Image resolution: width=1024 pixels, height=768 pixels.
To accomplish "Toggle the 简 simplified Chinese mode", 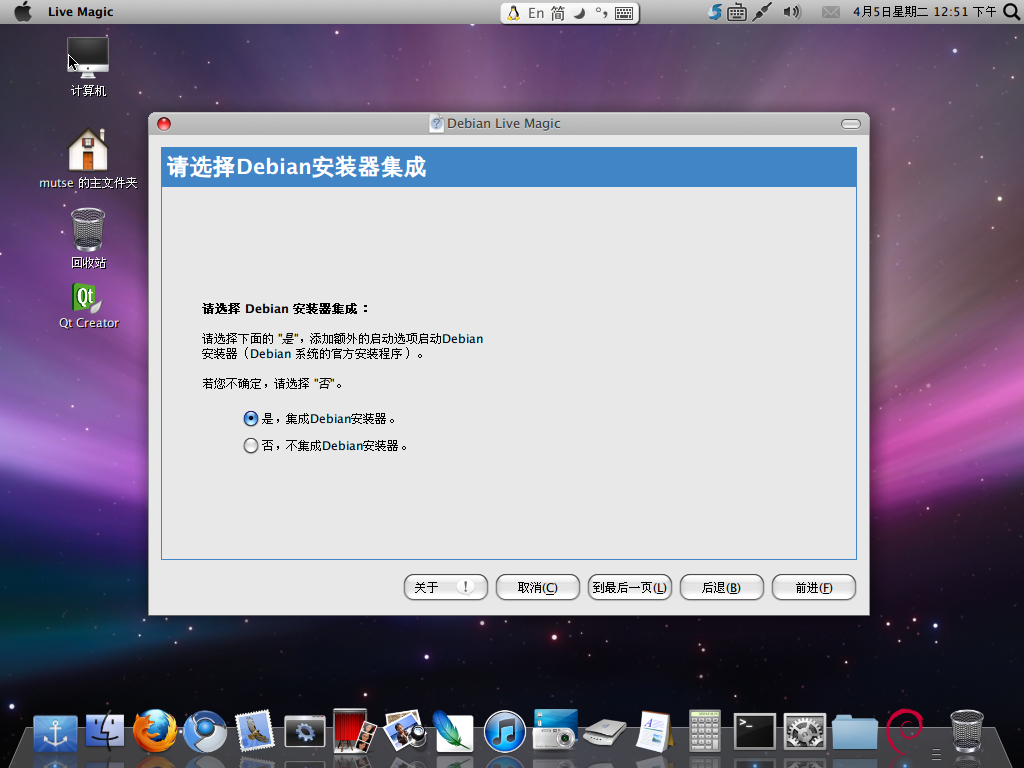I will pos(558,12).
